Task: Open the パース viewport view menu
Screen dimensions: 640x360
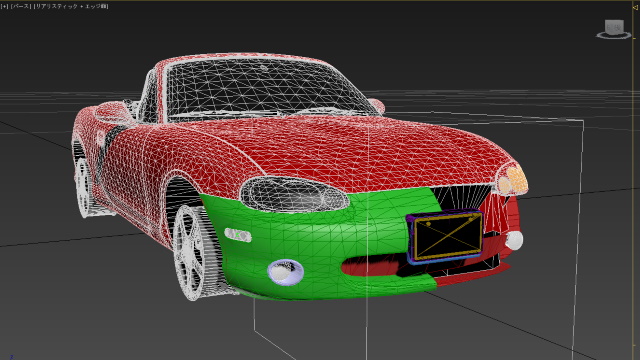Action: click(x=21, y=6)
